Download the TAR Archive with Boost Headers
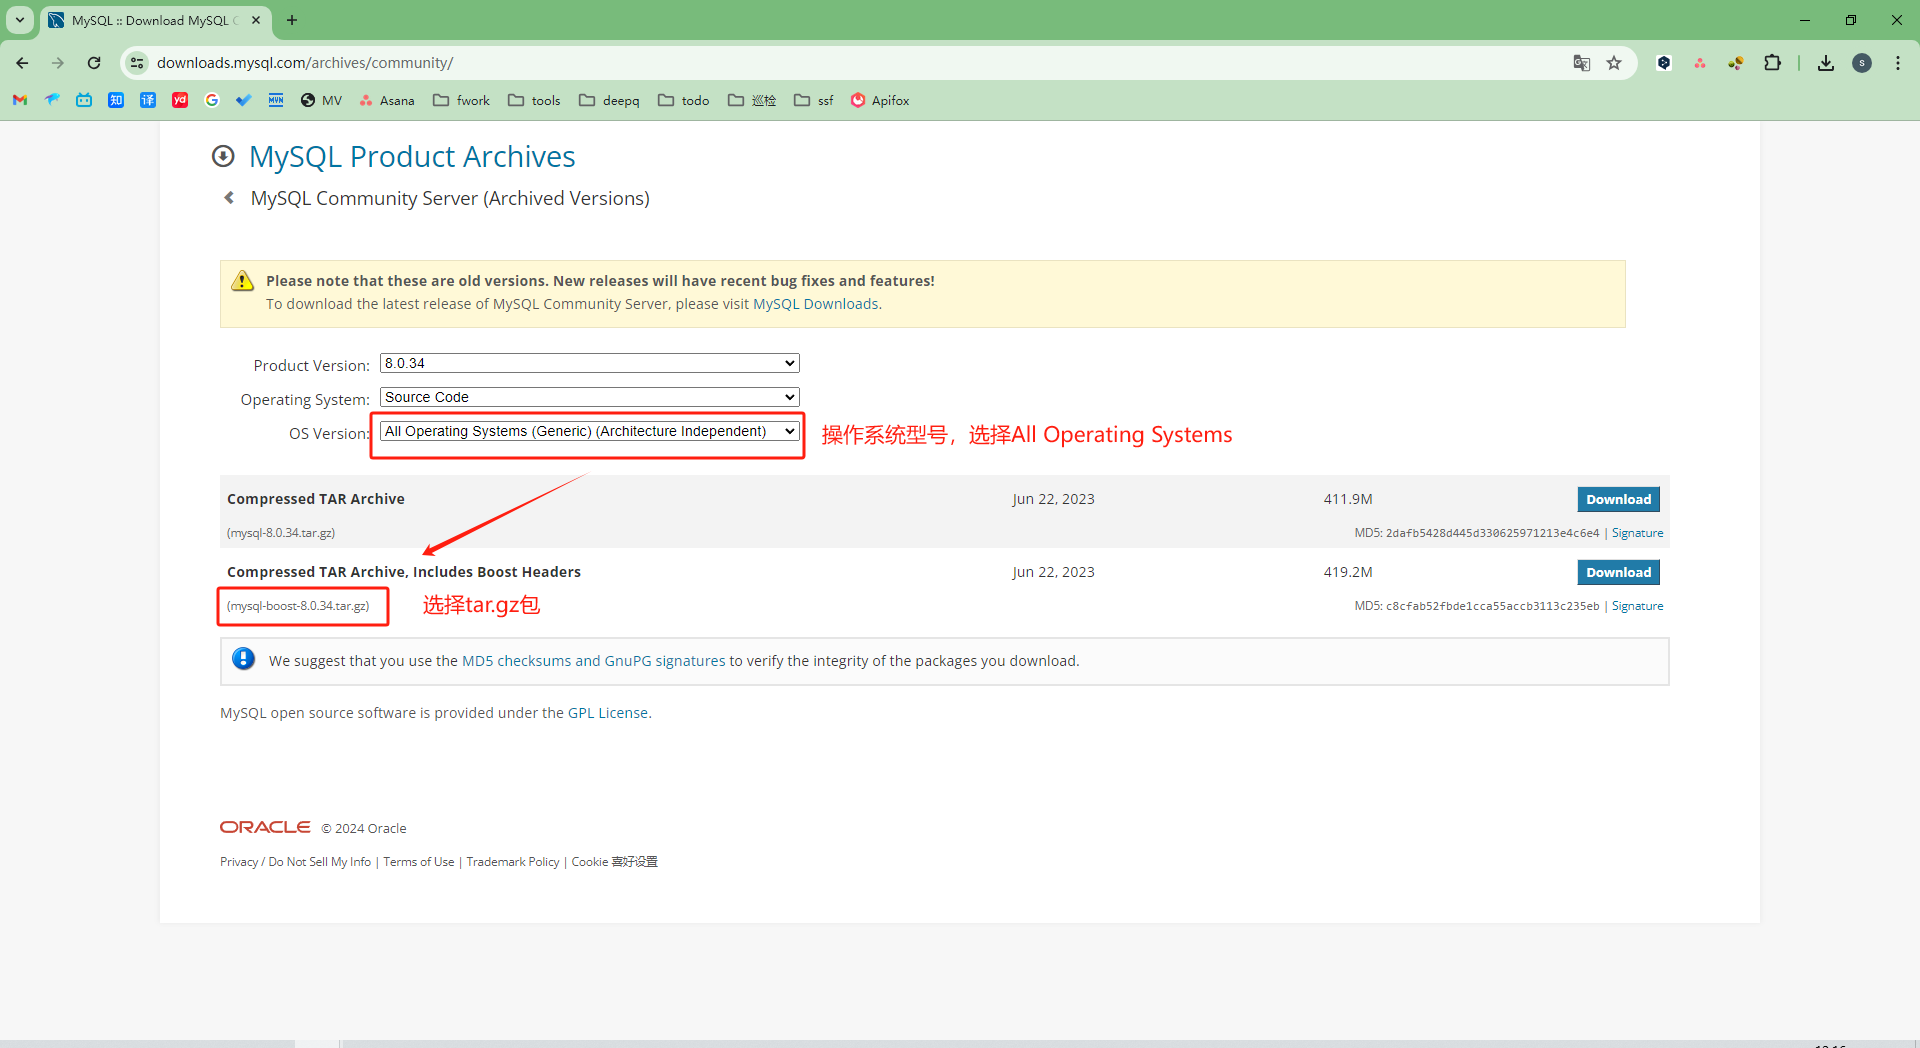Viewport: 1920px width, 1048px height. [1618, 572]
